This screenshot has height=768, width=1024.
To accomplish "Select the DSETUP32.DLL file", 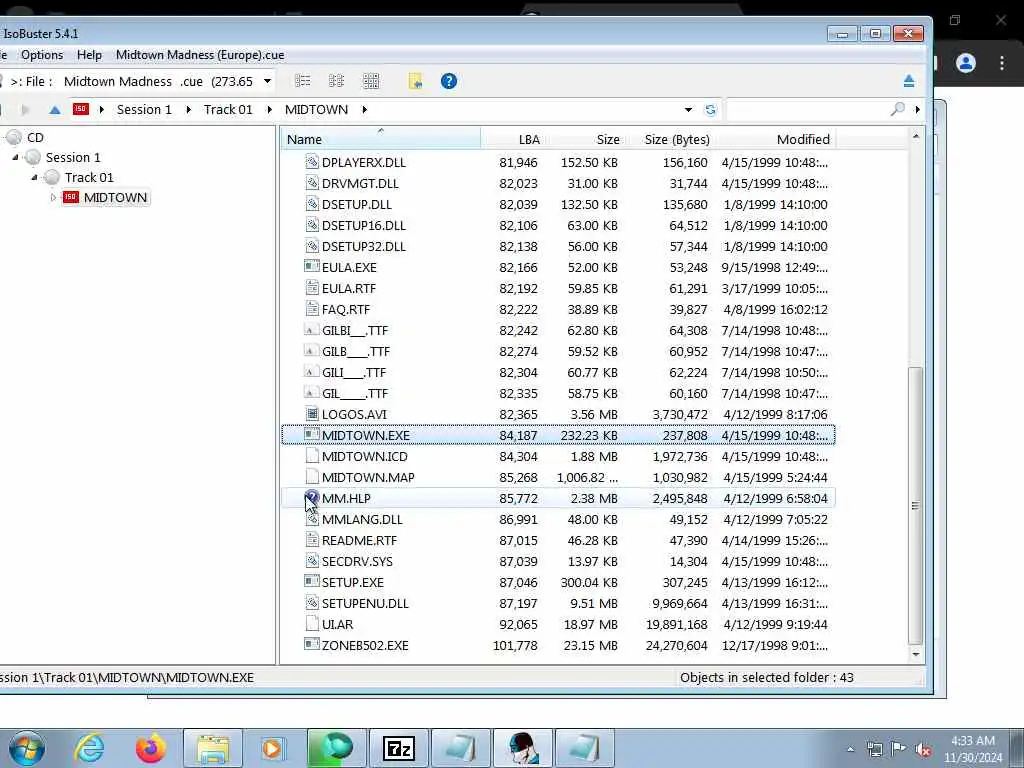I will pyautogui.click(x=364, y=246).
